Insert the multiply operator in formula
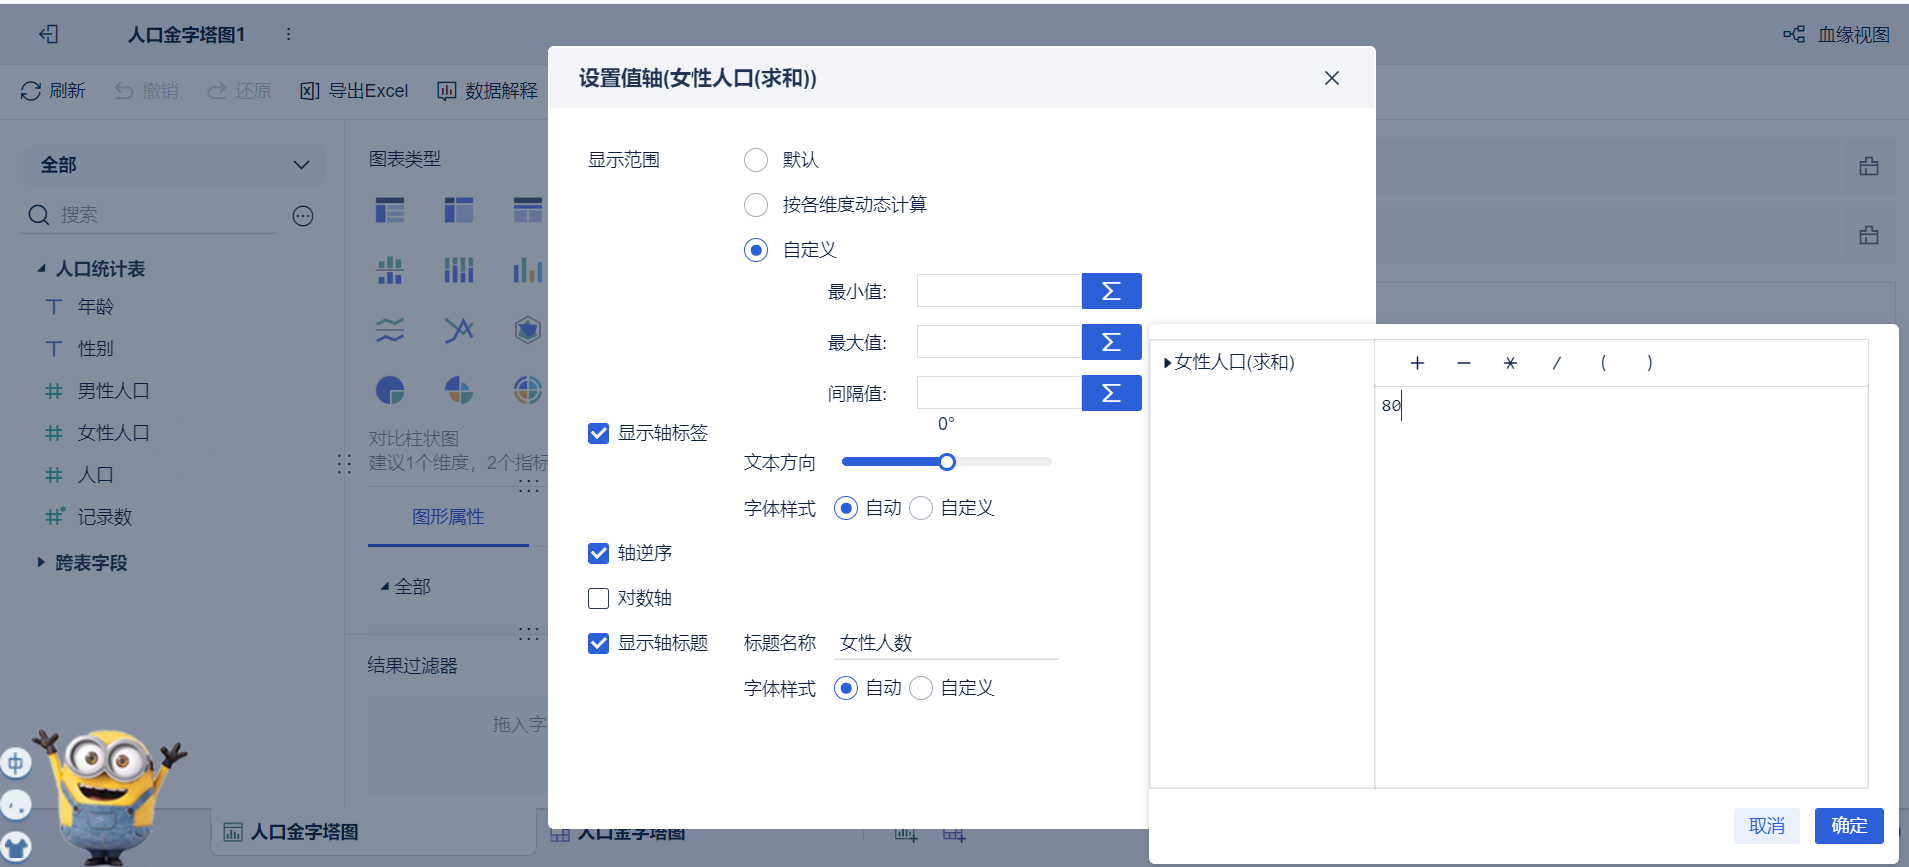This screenshot has width=1909, height=867. click(1510, 363)
